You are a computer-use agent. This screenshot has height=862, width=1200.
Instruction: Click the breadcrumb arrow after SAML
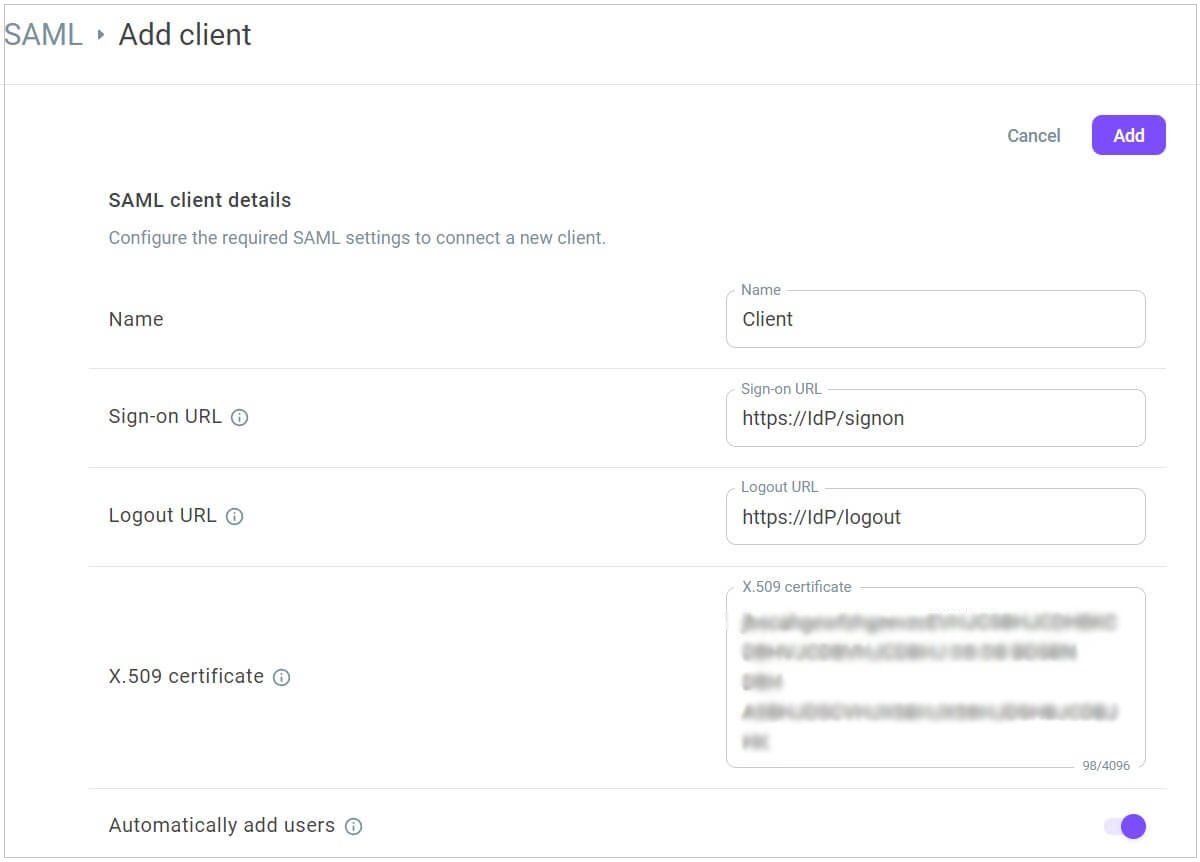pos(101,35)
